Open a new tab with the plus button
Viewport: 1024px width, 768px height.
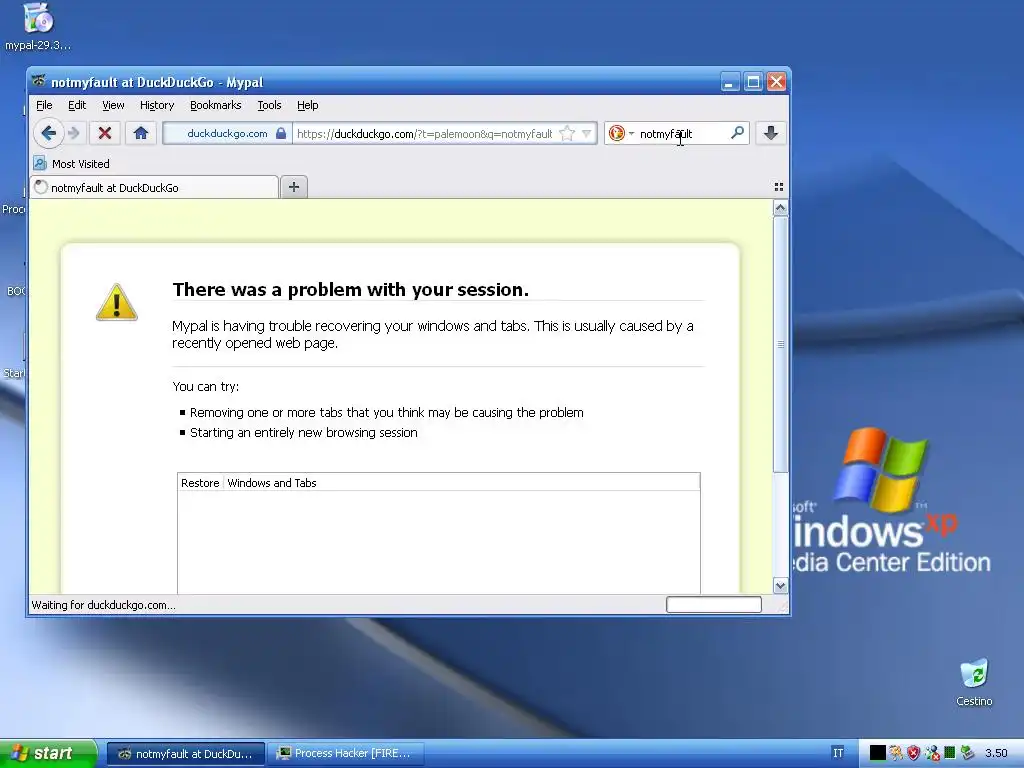tap(294, 187)
